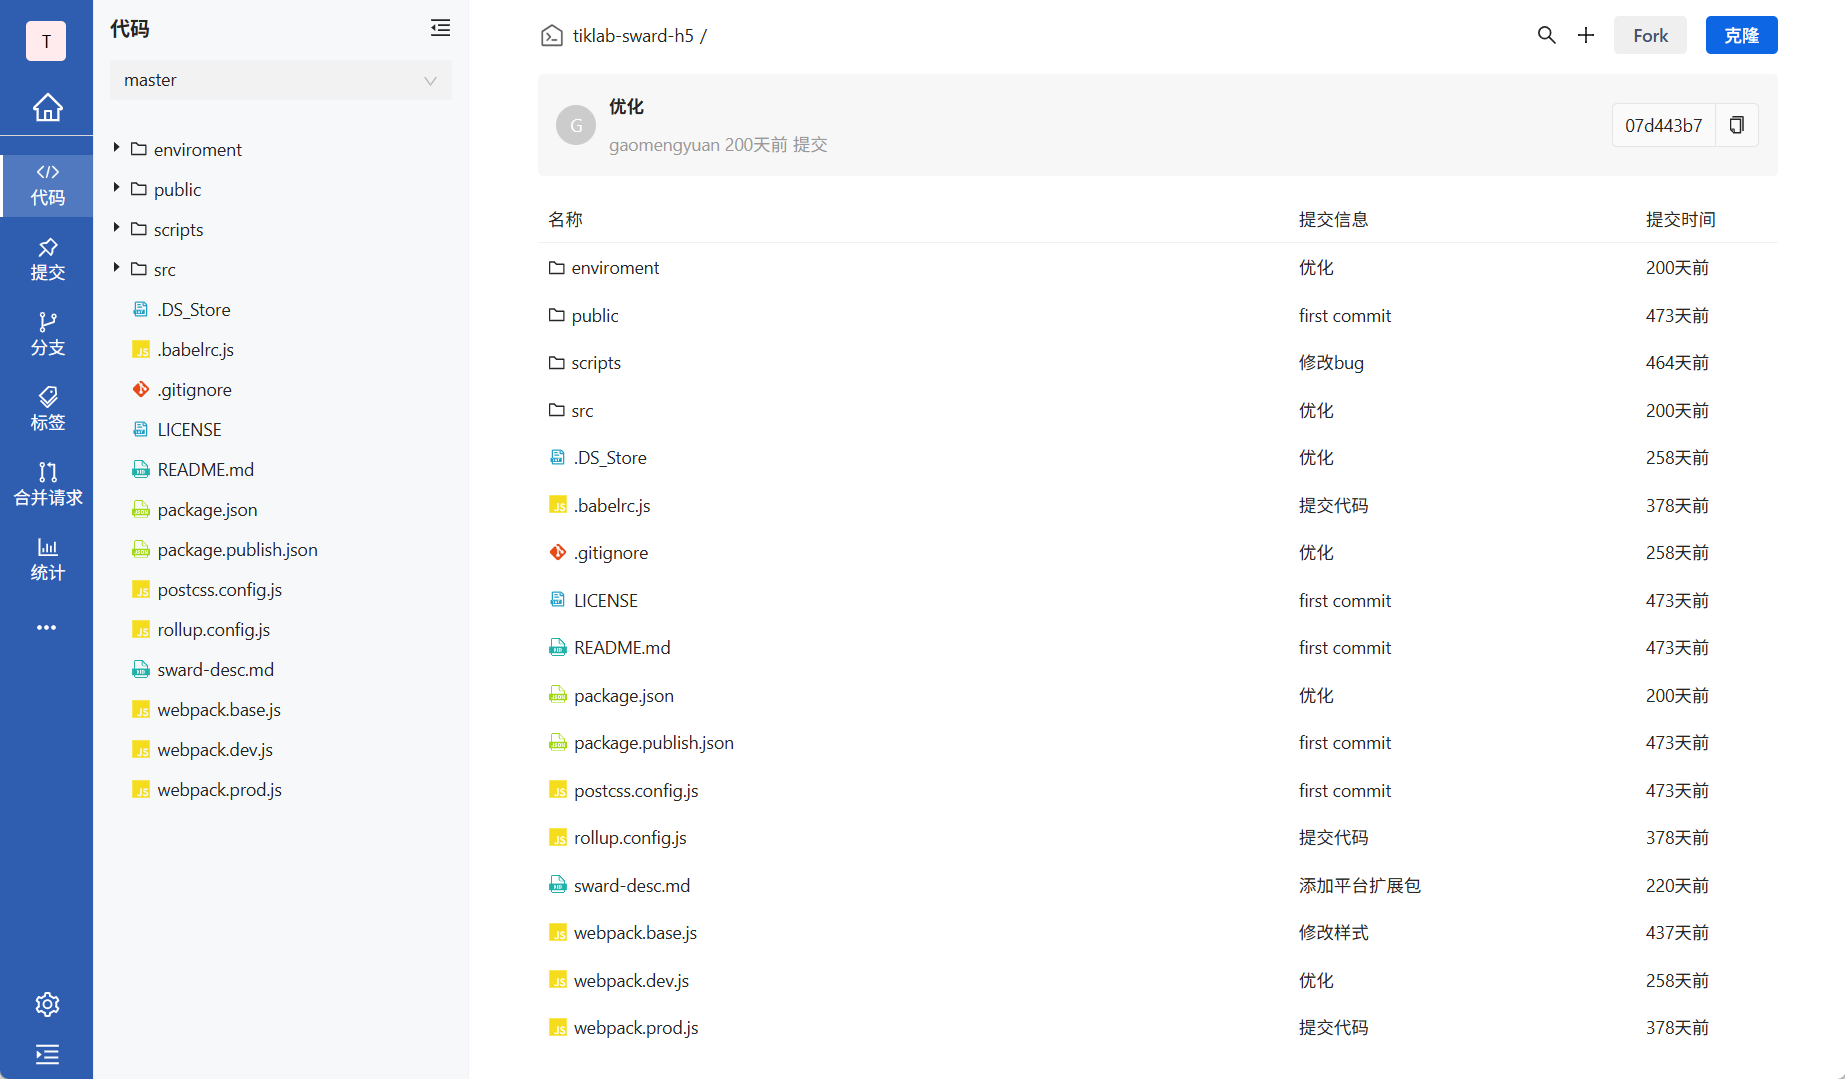Click the 代码 sidebar menu item
Viewport: 1845px width, 1079px height.
(47, 185)
